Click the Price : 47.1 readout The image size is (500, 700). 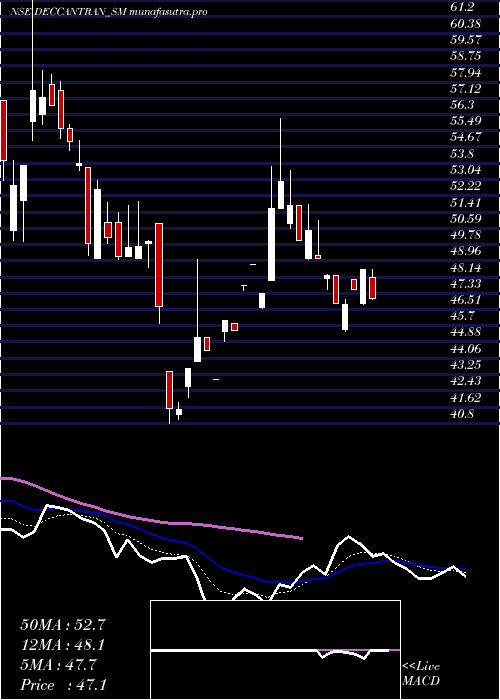pyautogui.click(x=63, y=685)
